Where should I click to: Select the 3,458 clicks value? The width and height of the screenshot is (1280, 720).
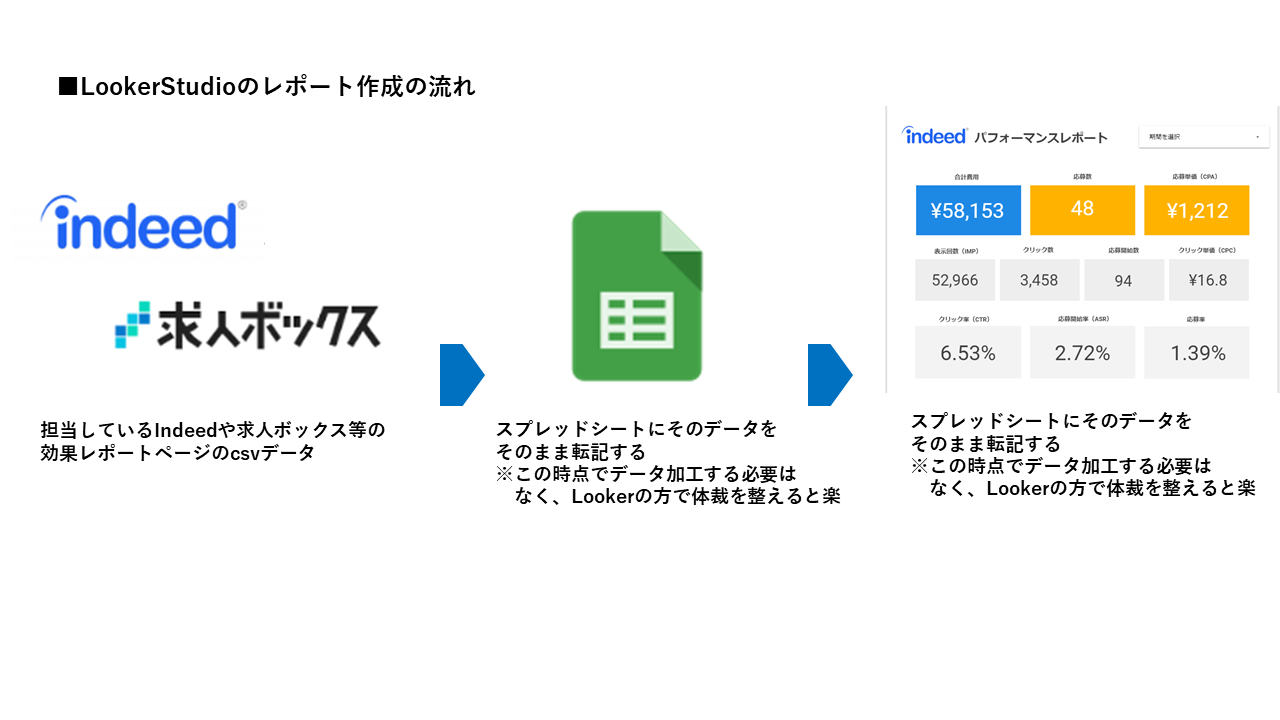pos(1039,280)
